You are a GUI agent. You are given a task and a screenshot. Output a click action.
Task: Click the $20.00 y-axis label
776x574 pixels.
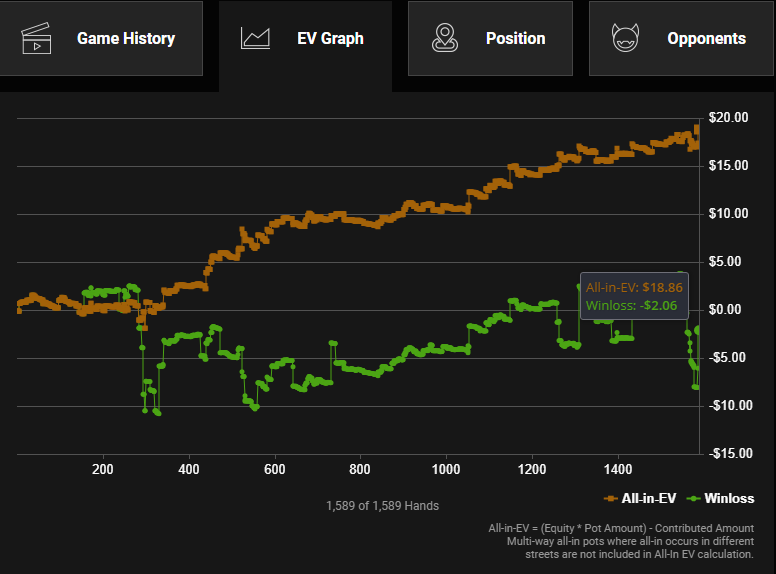[x=728, y=117]
